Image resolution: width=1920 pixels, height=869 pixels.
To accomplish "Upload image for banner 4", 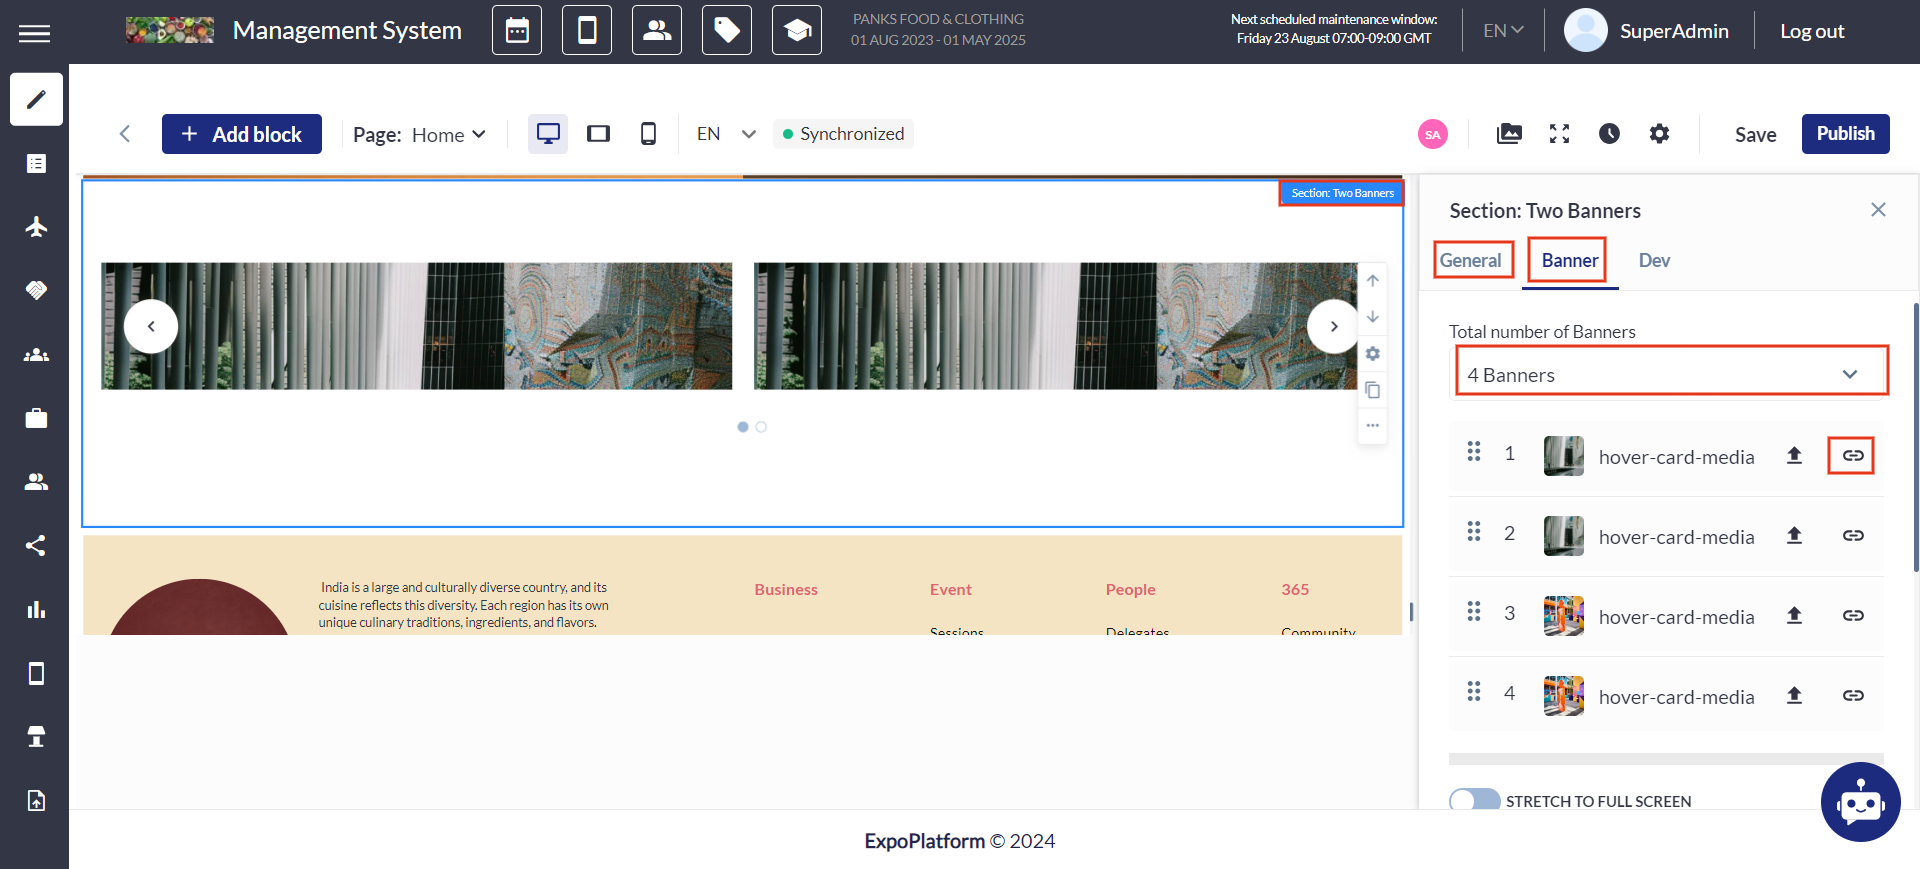I will (1795, 696).
